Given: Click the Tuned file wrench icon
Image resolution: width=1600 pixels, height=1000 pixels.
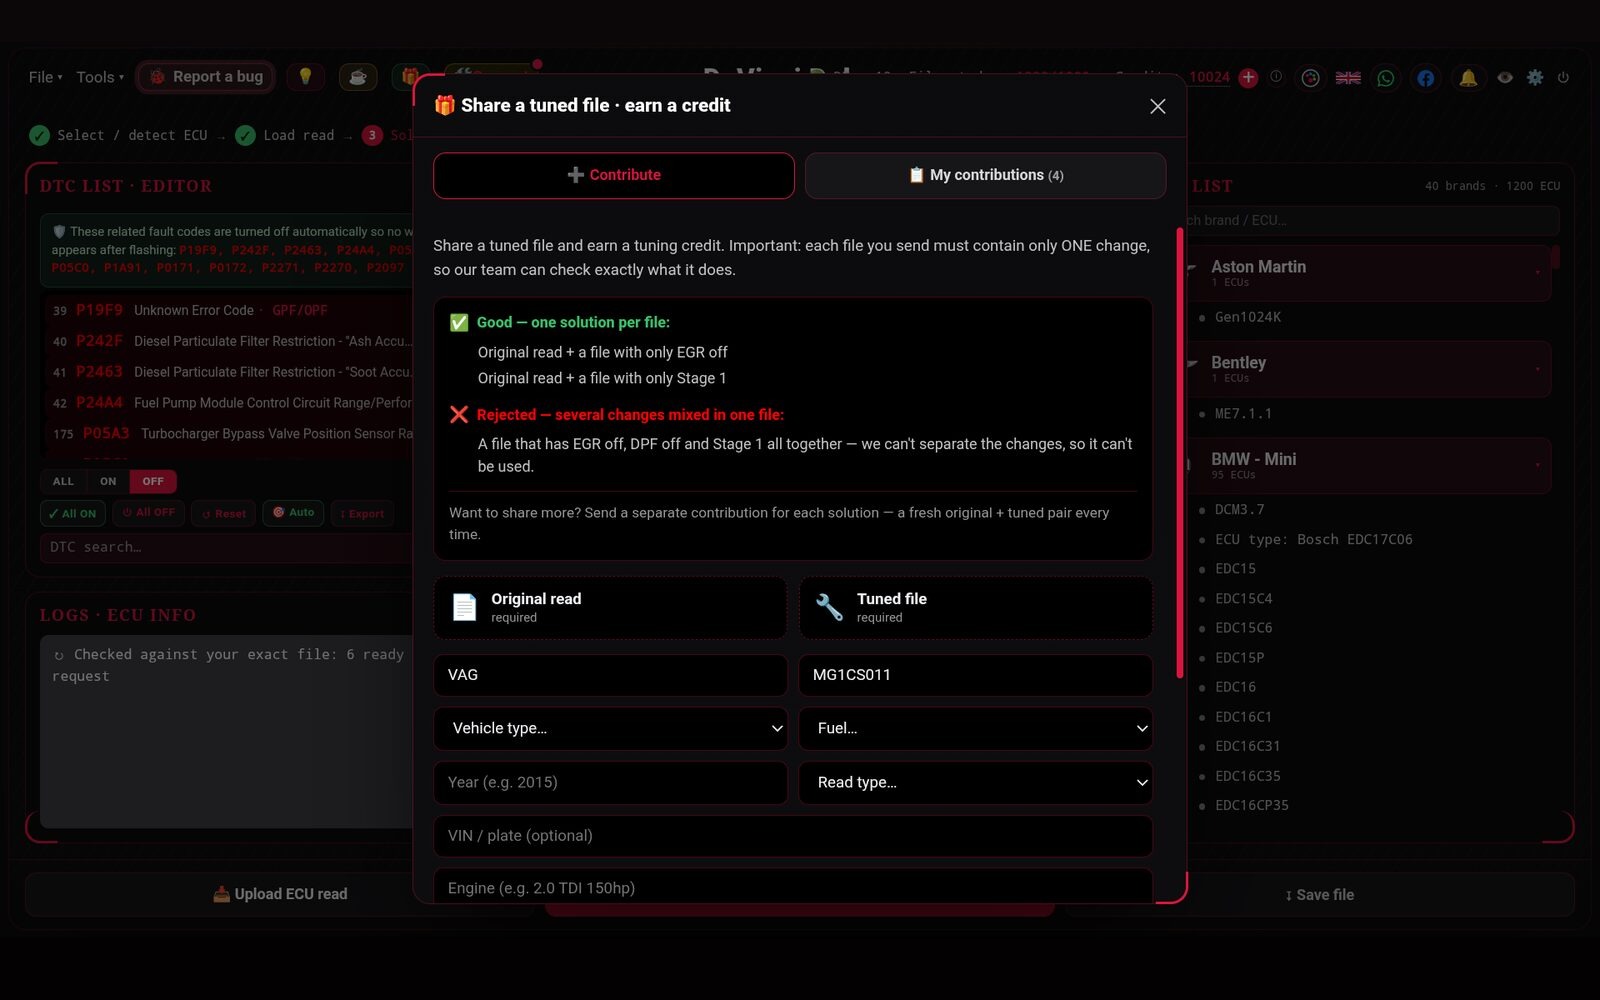Looking at the screenshot, I should click(829, 607).
